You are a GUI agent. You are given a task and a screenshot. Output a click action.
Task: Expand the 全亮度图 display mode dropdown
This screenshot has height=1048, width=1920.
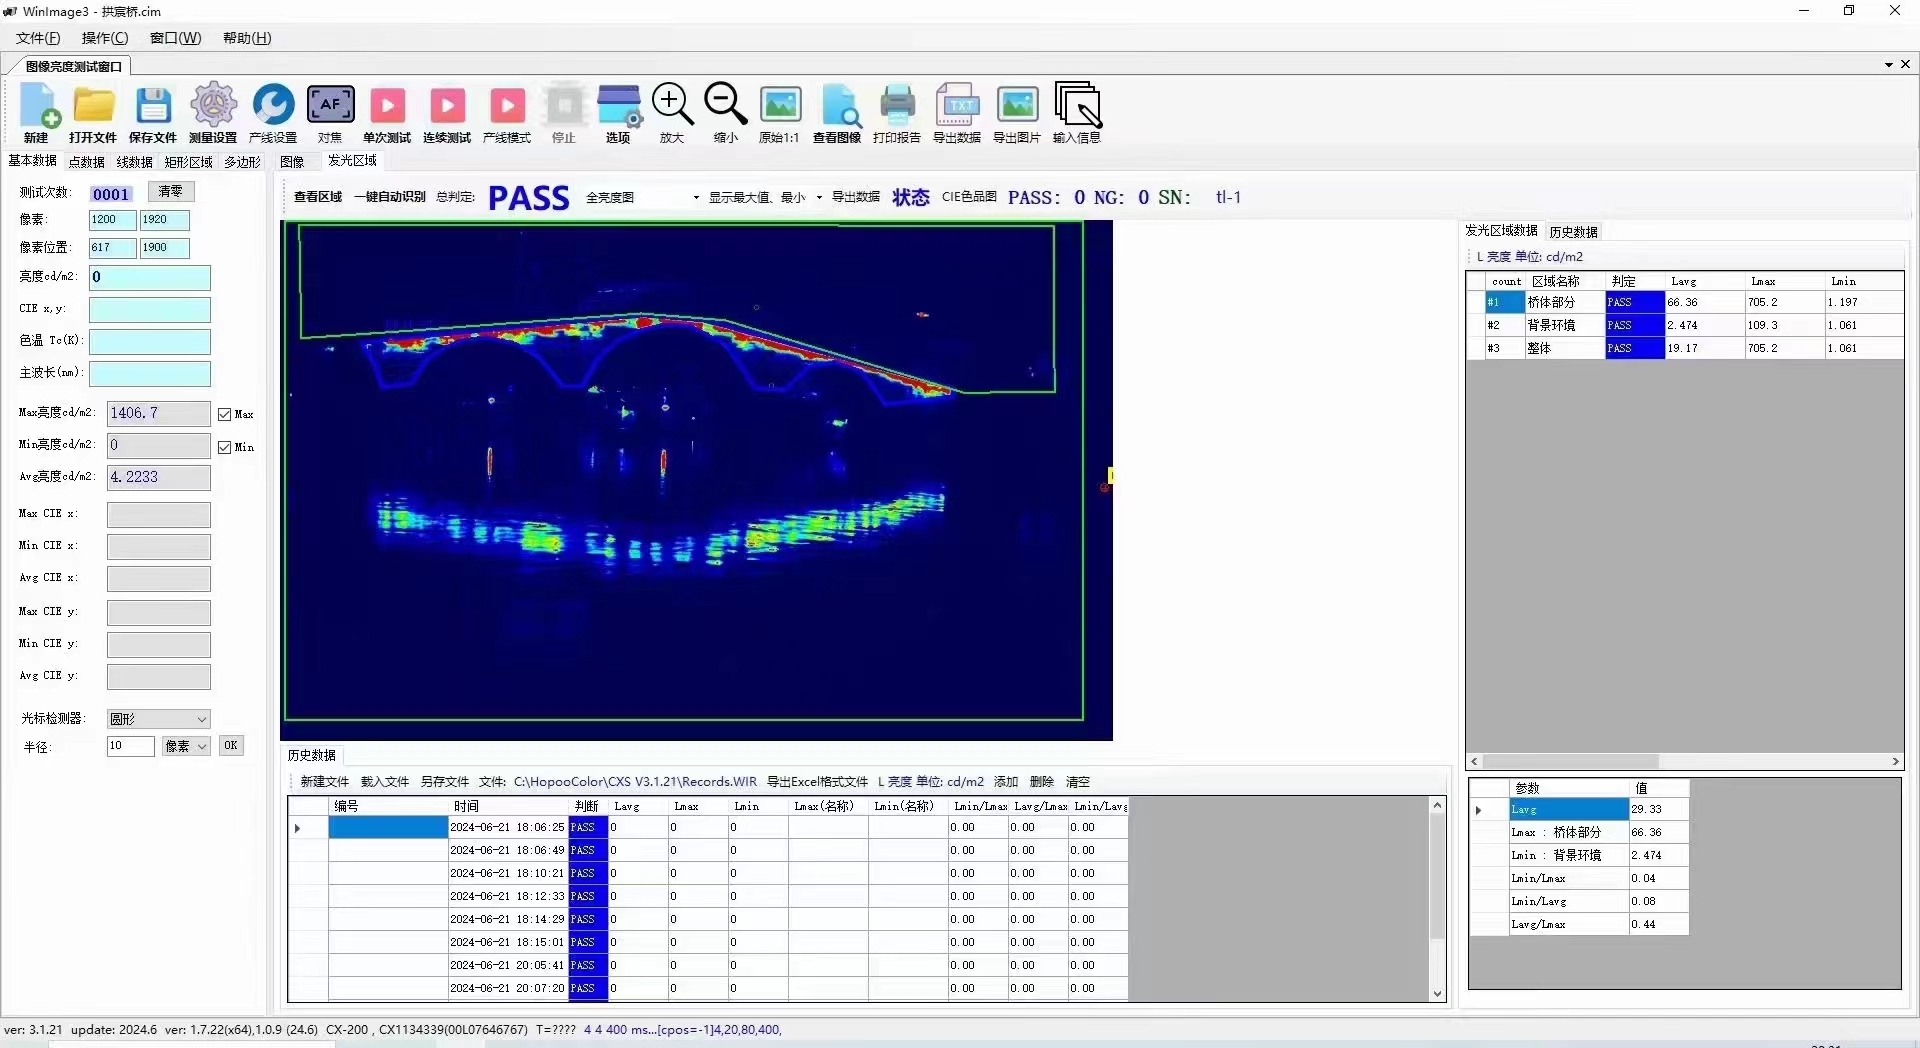pyautogui.click(x=696, y=198)
